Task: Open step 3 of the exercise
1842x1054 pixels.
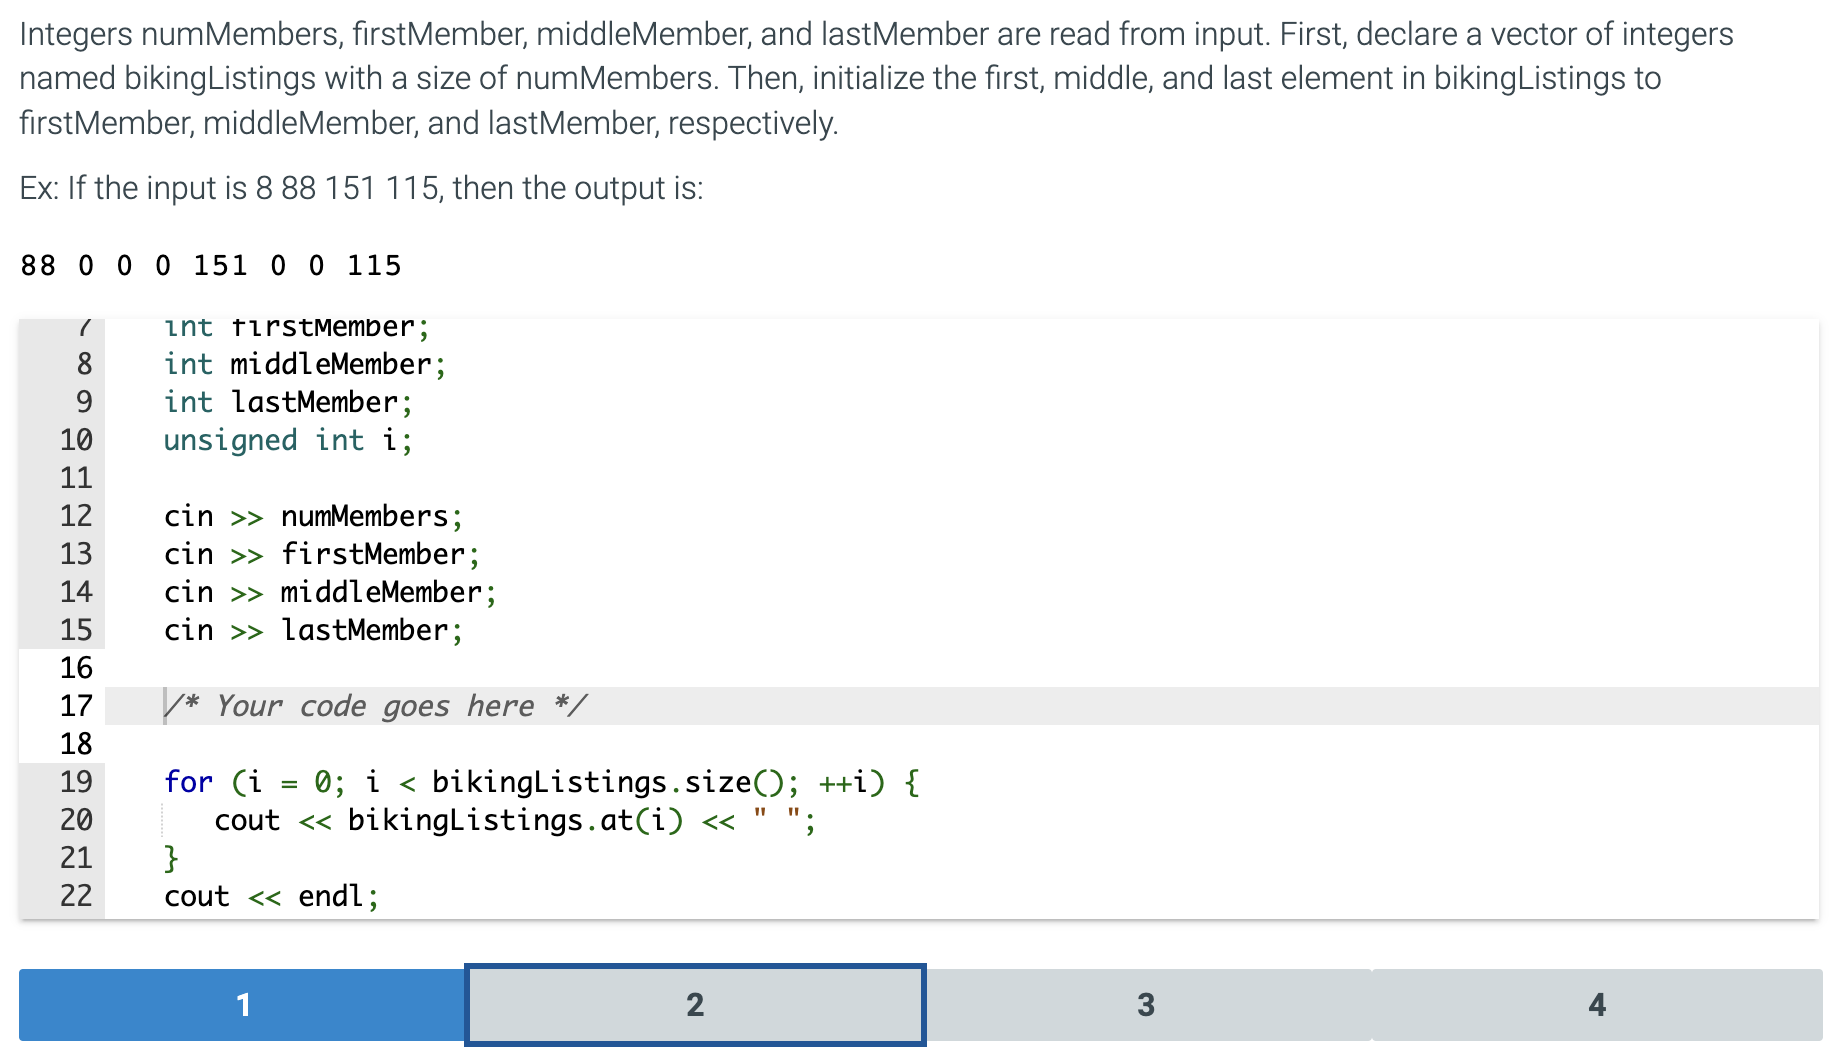Action: coord(1146,1005)
